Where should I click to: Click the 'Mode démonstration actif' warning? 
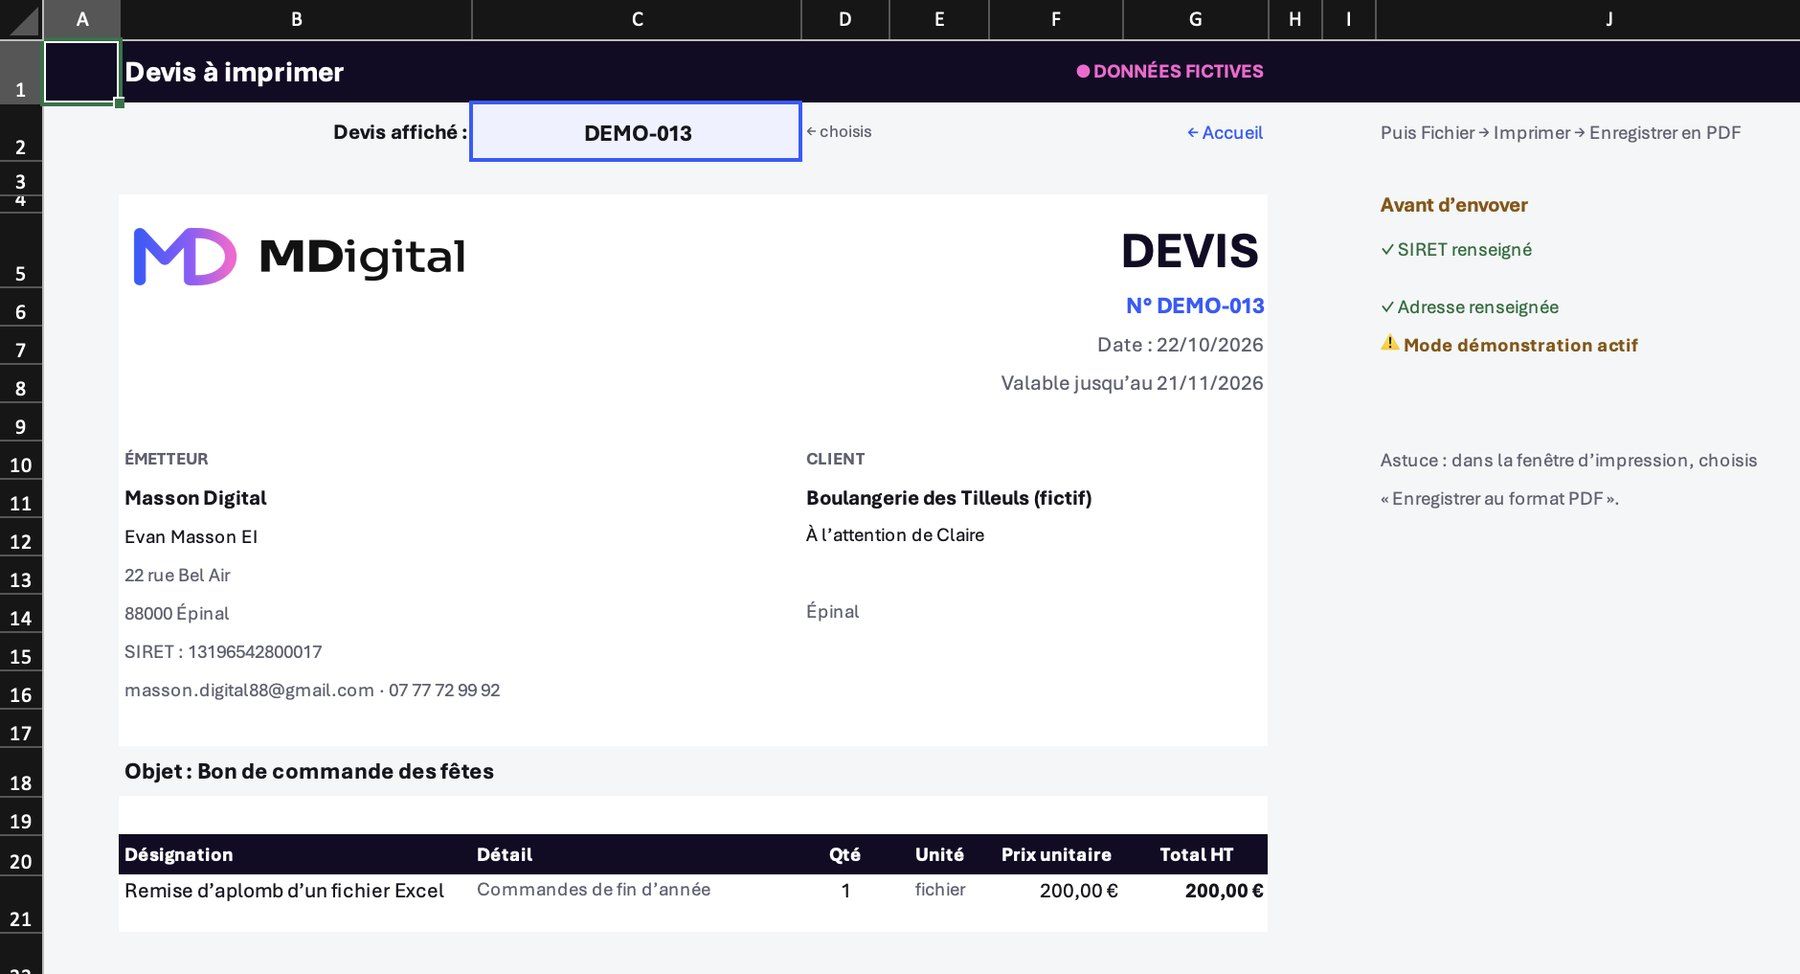click(x=1509, y=345)
